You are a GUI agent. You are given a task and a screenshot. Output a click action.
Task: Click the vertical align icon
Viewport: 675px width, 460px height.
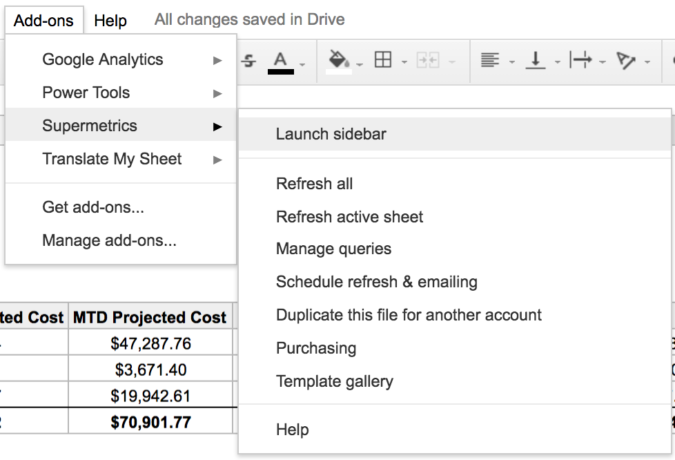point(536,60)
